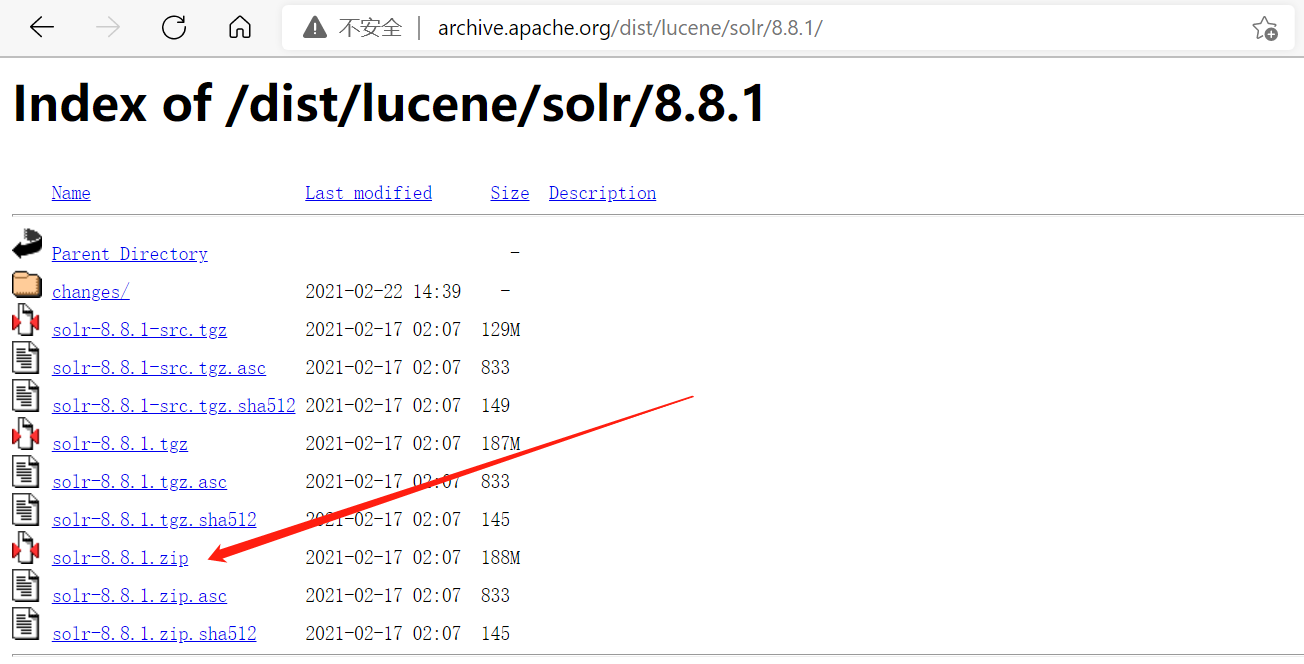Click the Parent Directory back-arrow icon
The height and width of the screenshot is (664, 1304).
27,245
